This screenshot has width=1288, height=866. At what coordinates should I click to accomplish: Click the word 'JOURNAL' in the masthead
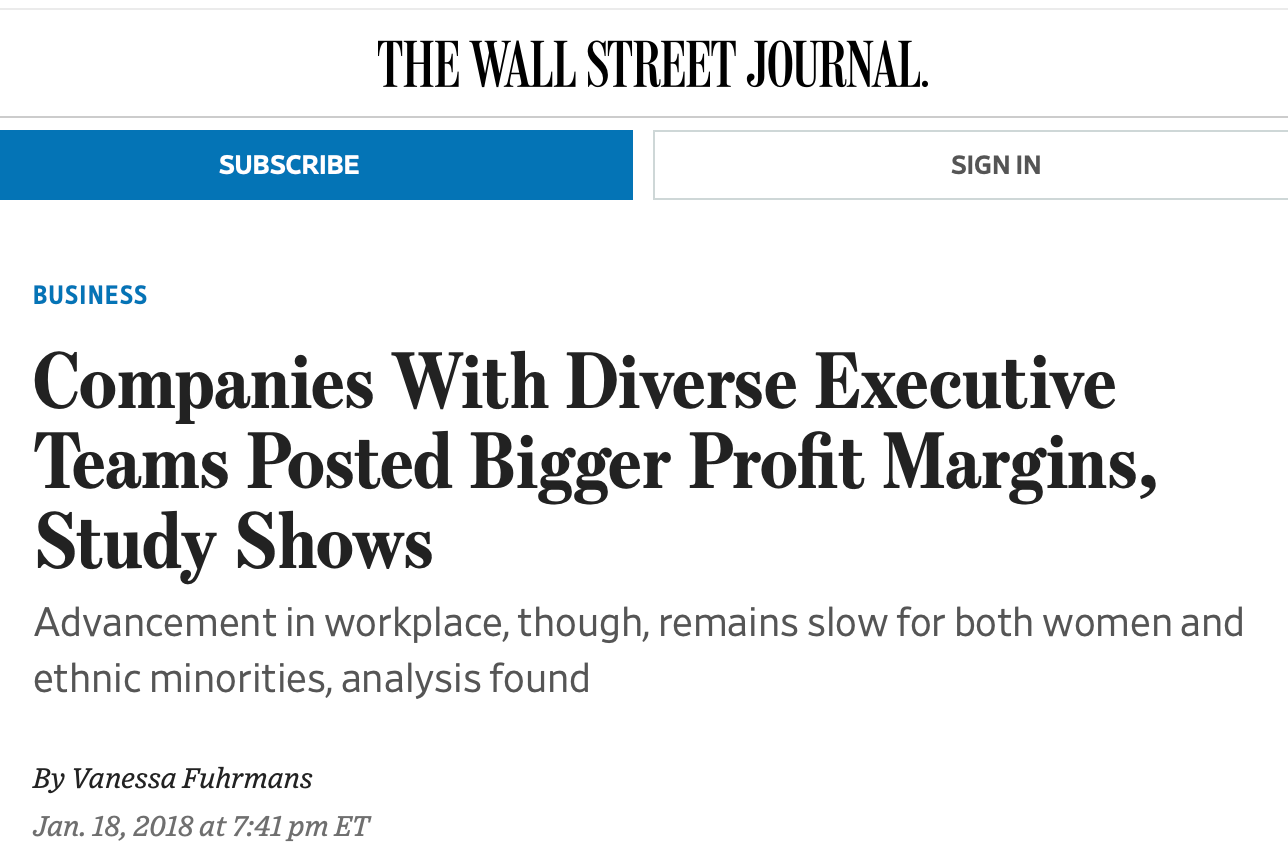pos(837,64)
